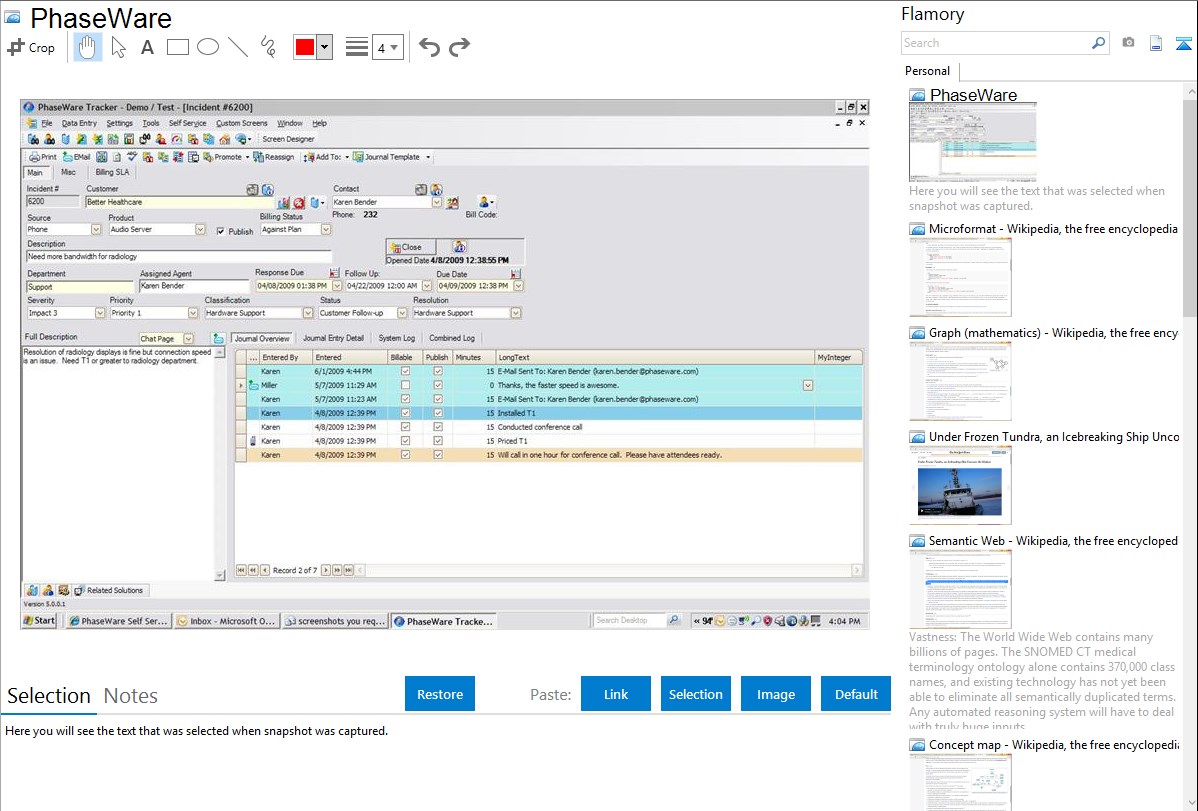
Task: Toggle Billable checkbox for 'Conducted conference call' row
Action: pos(406,427)
